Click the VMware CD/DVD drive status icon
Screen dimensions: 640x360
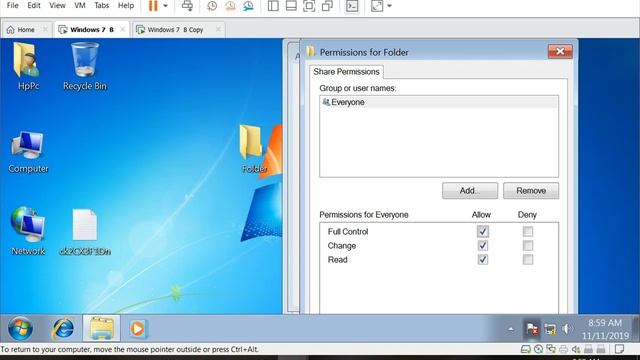pos(538,349)
